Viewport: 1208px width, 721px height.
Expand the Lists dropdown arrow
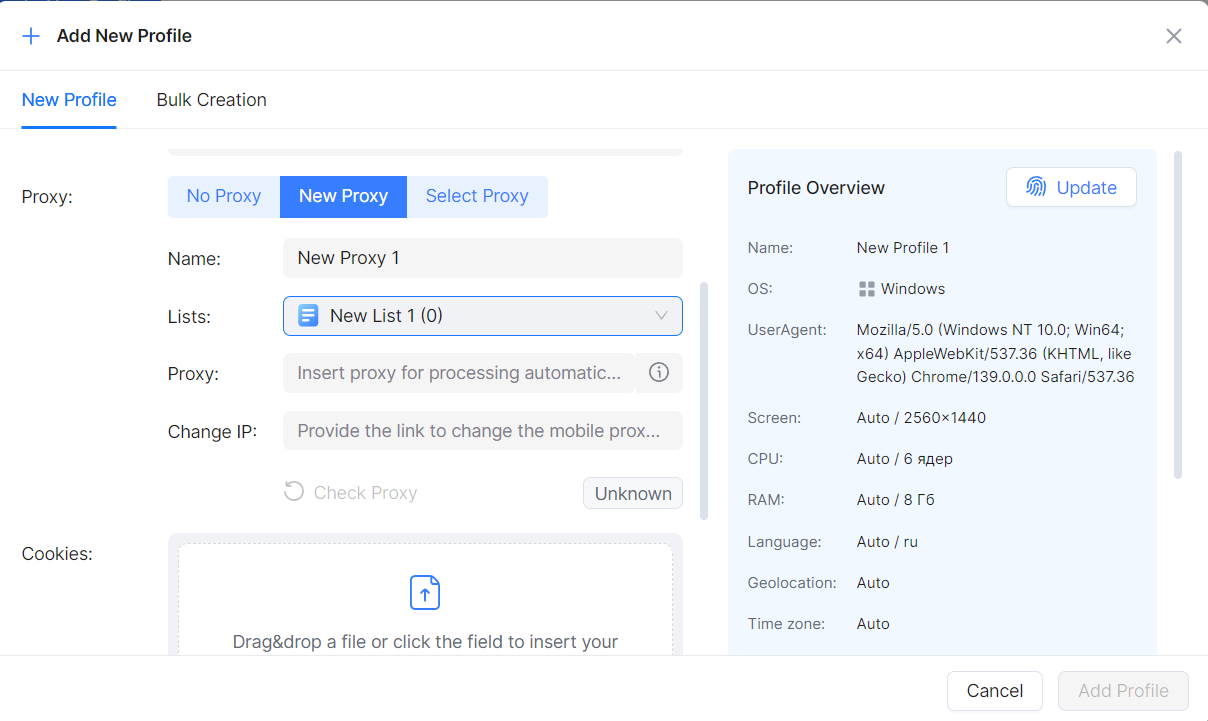click(661, 316)
